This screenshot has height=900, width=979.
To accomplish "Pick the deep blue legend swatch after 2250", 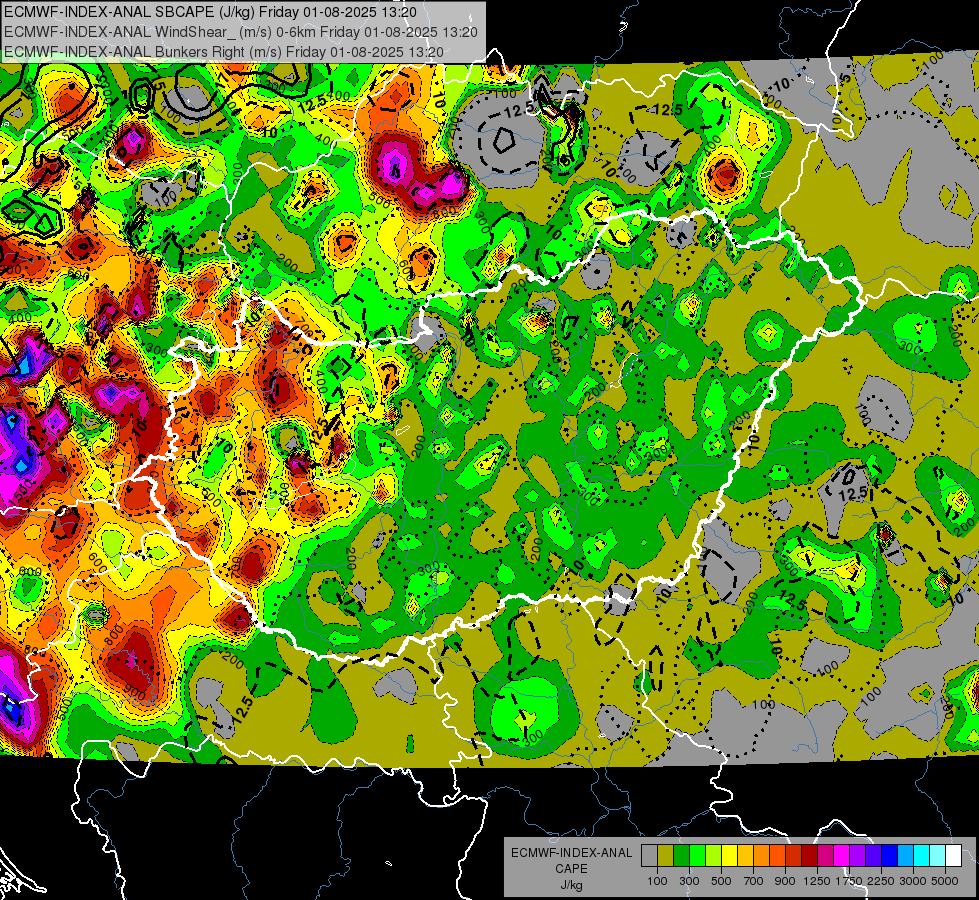I will (x=890, y=856).
